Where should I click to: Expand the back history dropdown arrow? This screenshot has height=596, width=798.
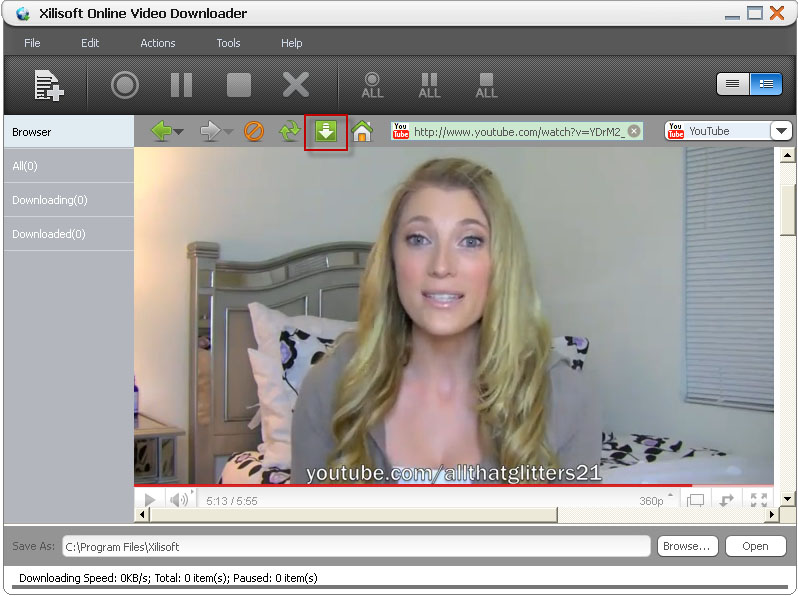179,132
